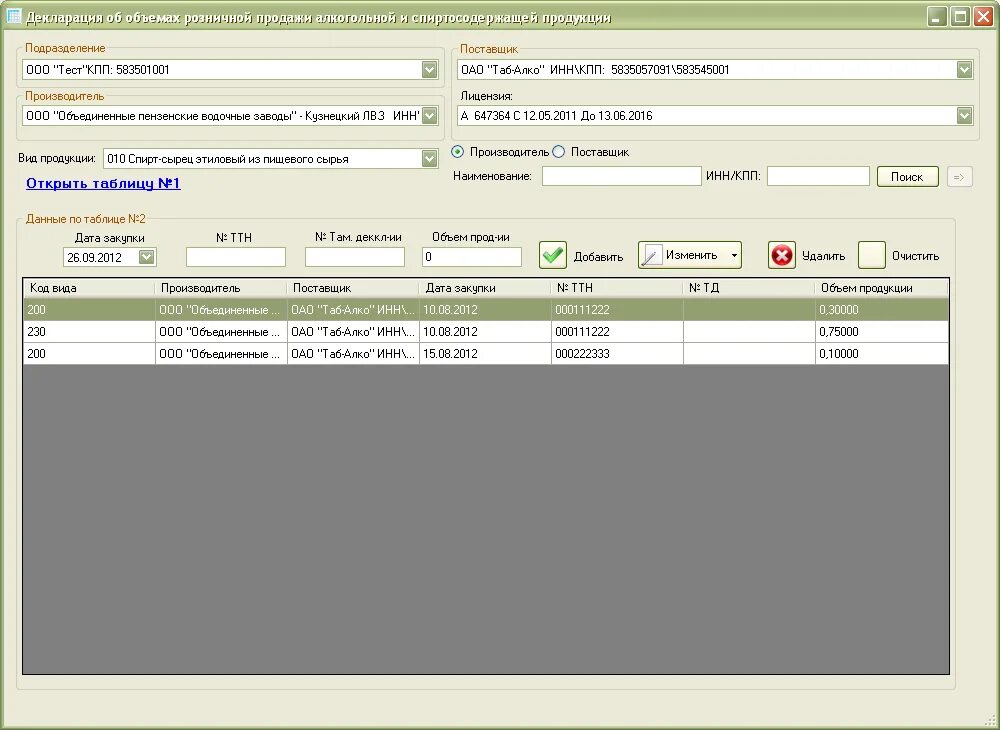The height and width of the screenshot is (730, 1000).
Task: Open the Изменить button's dropdown arrow
Action: coord(734,255)
